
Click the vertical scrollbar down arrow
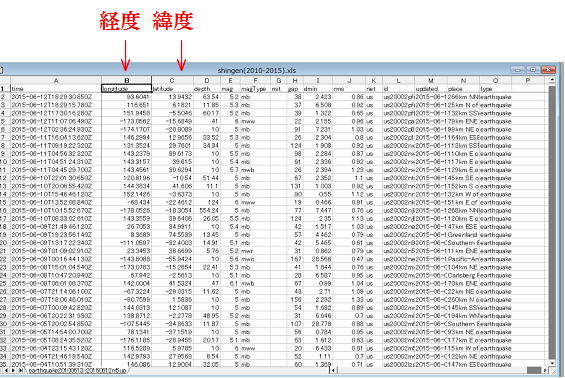click(x=552, y=363)
